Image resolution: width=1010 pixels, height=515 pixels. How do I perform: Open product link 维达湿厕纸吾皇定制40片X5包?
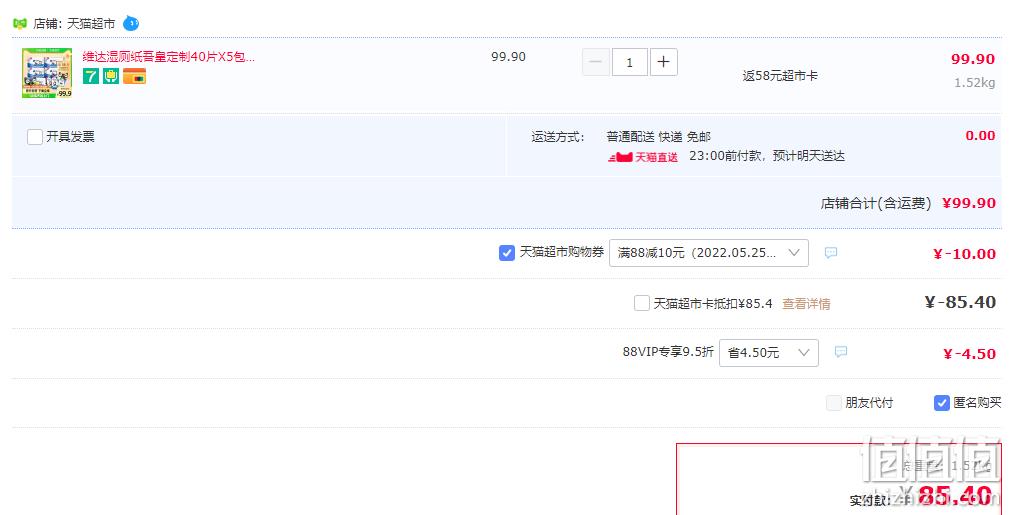(169, 57)
